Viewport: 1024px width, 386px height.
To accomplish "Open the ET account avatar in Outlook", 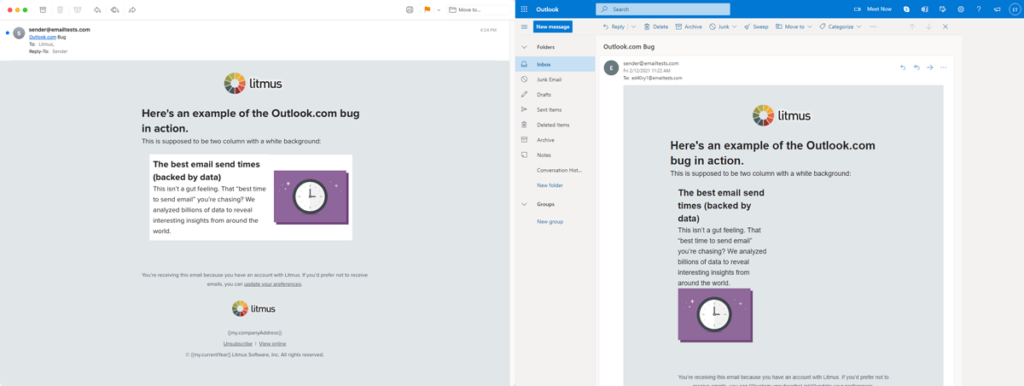I will (x=1014, y=9).
